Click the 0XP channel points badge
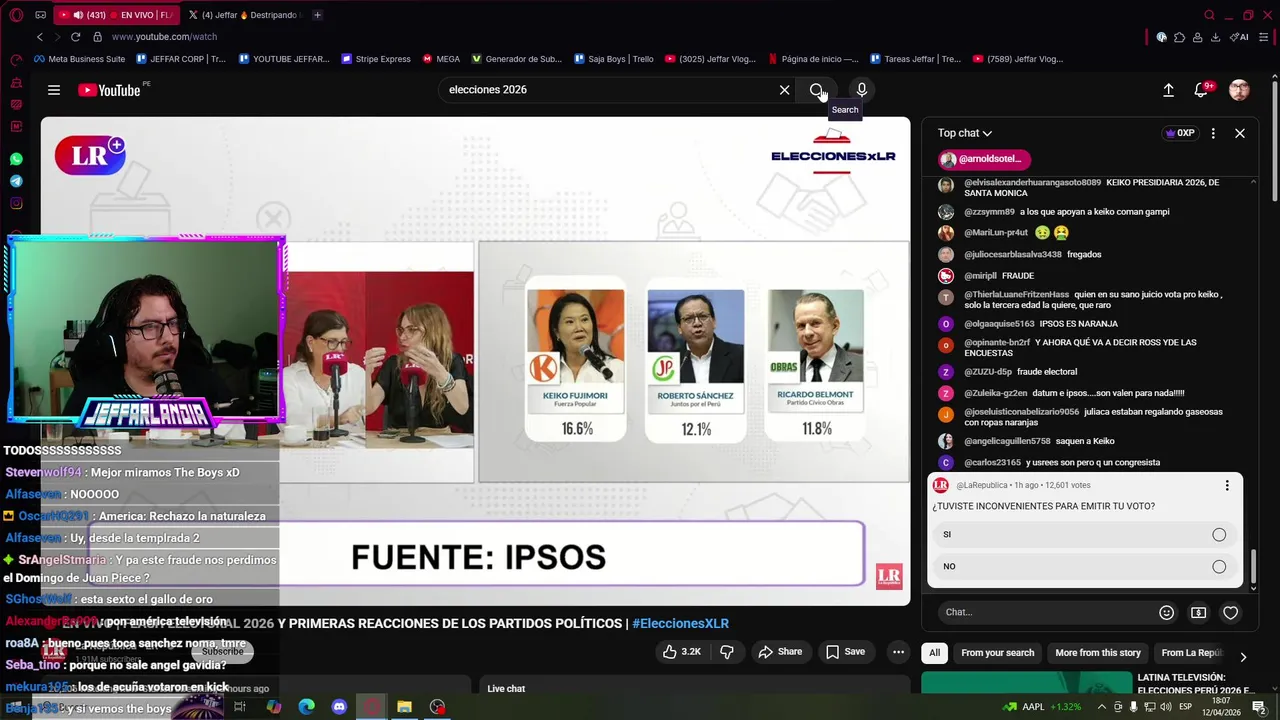The height and width of the screenshot is (720, 1280). tap(1180, 133)
